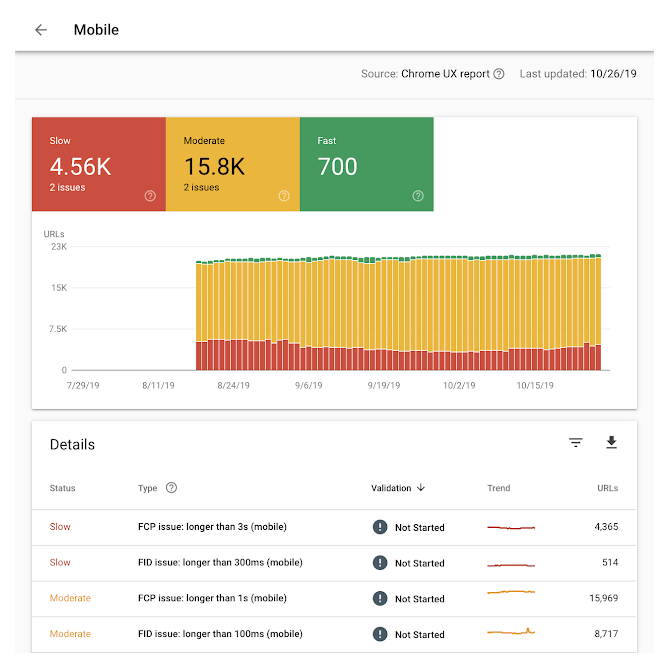672x660 pixels.
Task: Click the URLs column header in table
Action: click(x=608, y=488)
